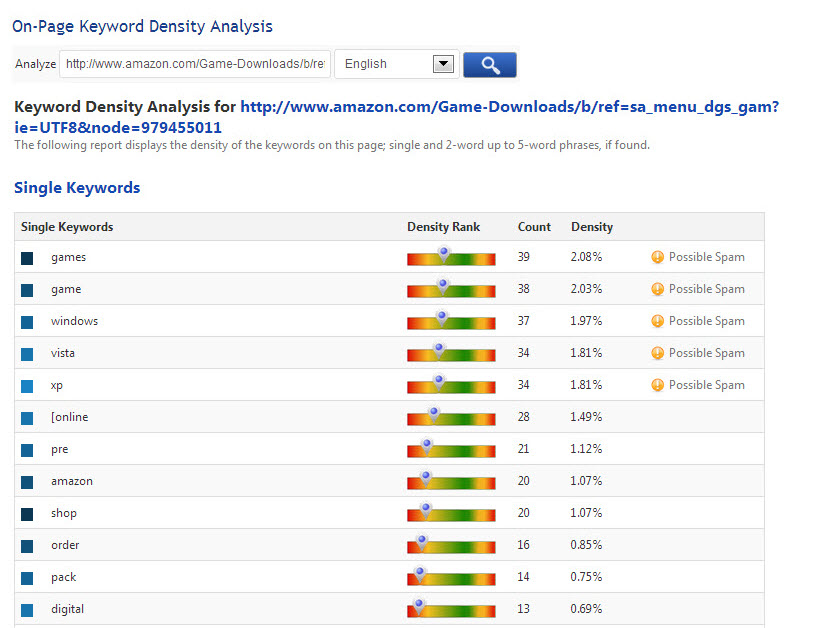Click the Possible Spam warning icon for games
Viewport: 819px width, 628px height.
(657, 257)
